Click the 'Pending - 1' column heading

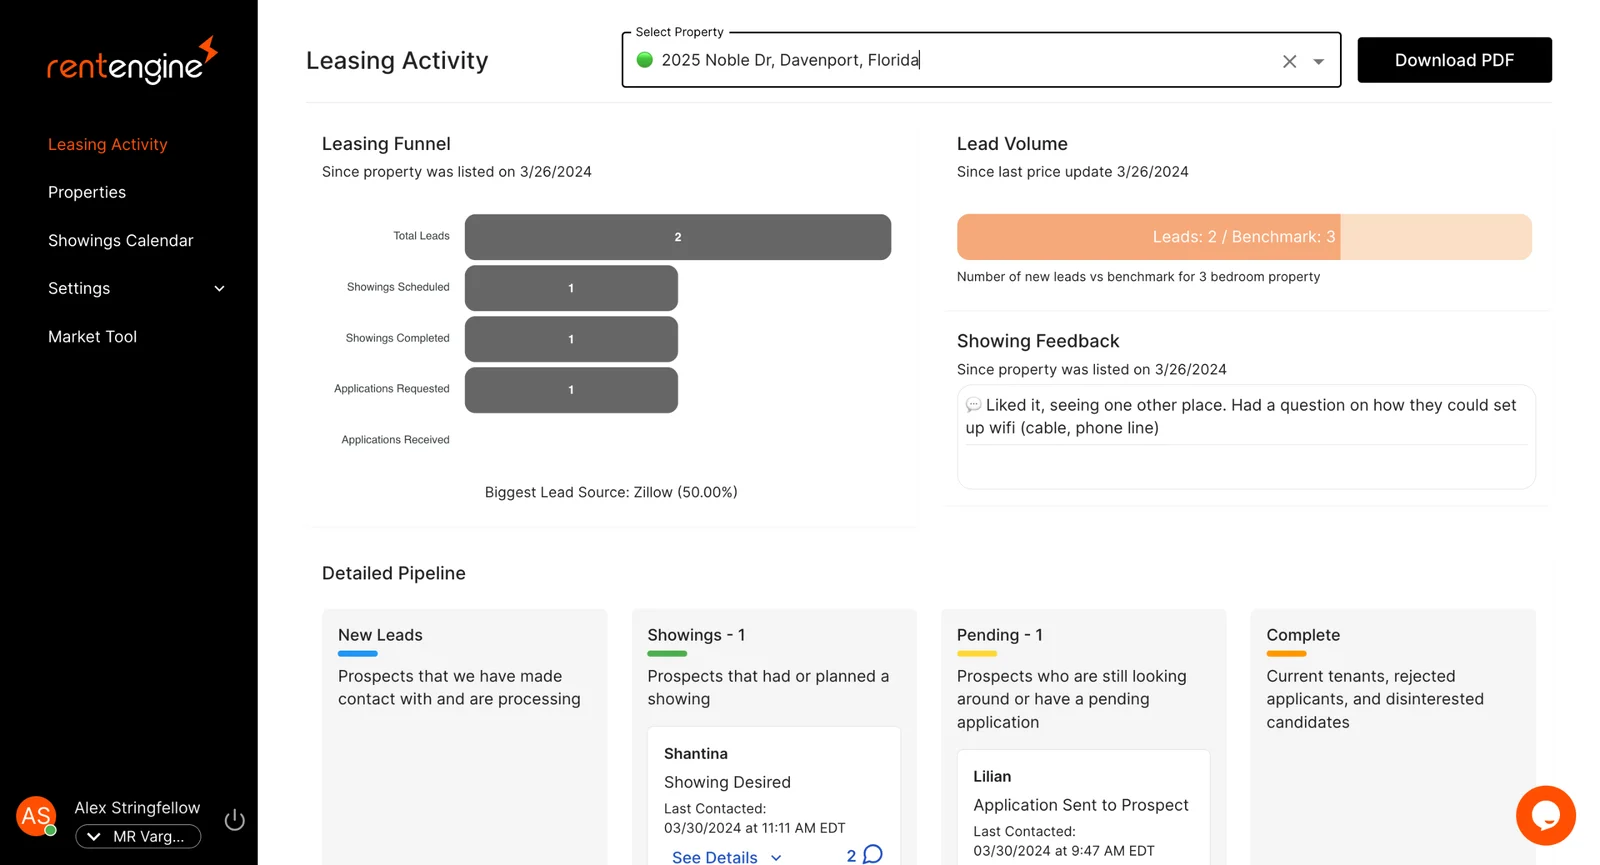tap(1000, 635)
